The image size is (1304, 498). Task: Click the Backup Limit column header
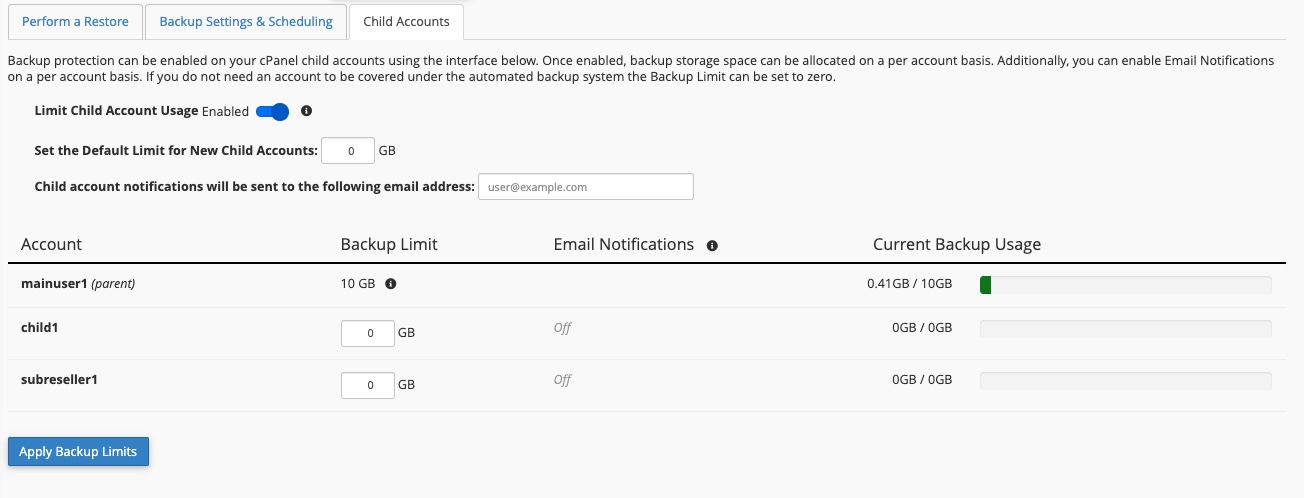[x=389, y=244]
